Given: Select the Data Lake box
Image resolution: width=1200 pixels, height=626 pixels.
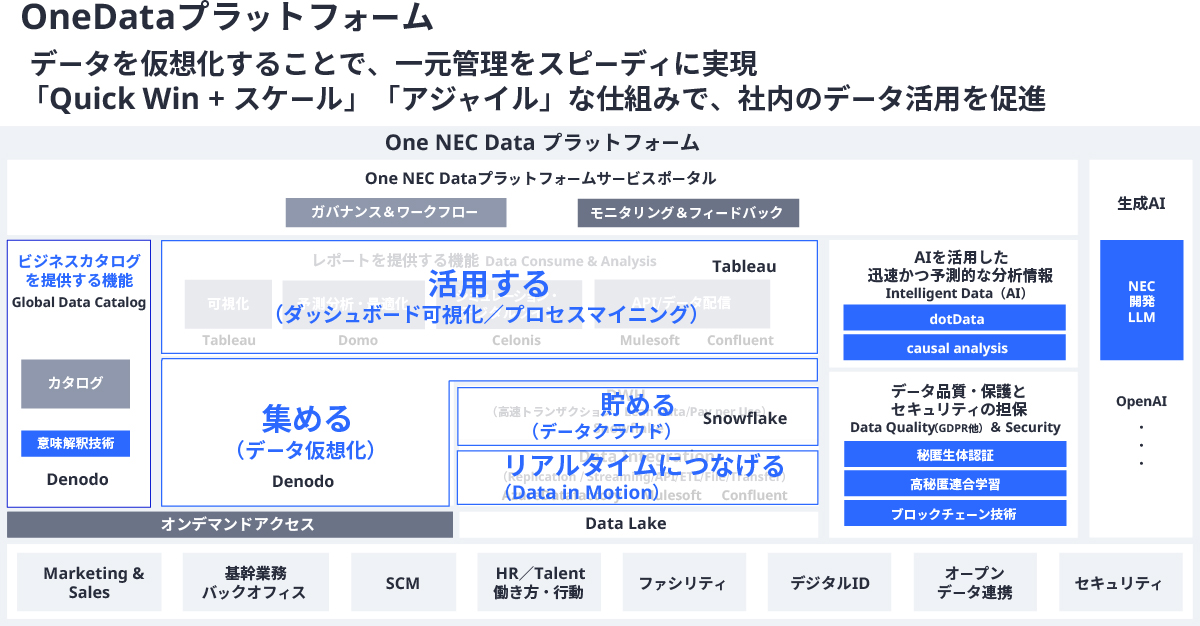Looking at the screenshot, I should [x=637, y=524].
